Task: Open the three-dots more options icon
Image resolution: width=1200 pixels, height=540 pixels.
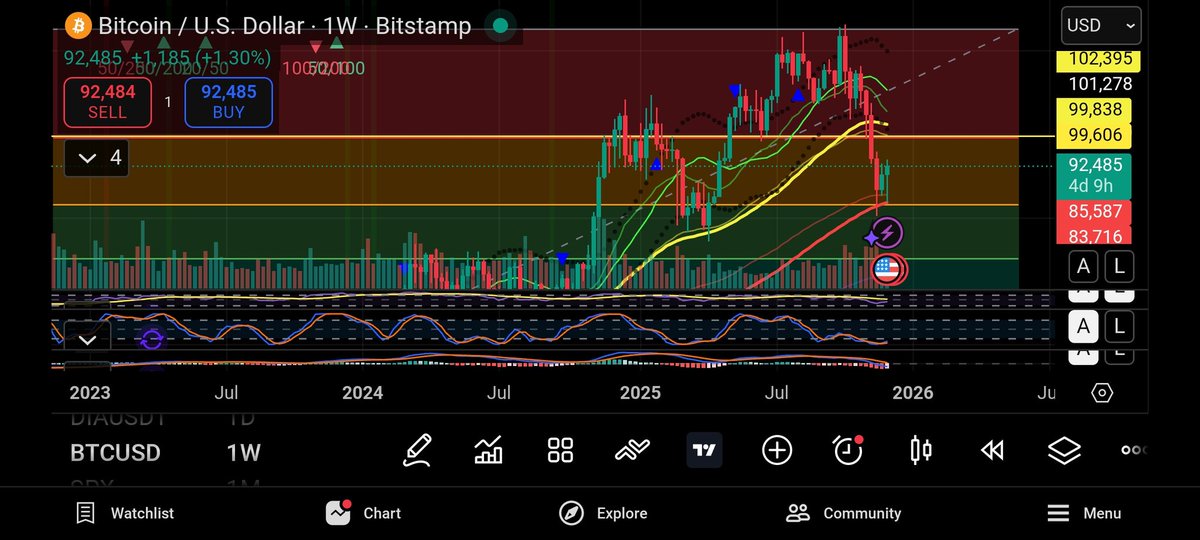Action: (1134, 451)
